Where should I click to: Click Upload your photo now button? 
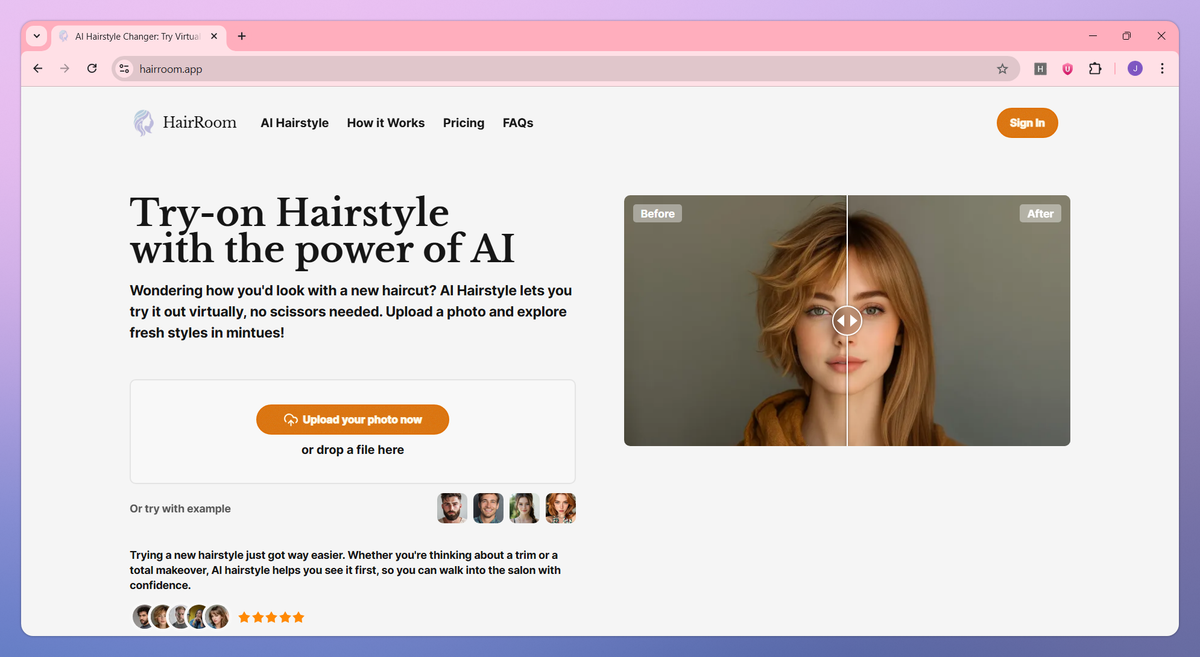click(353, 420)
